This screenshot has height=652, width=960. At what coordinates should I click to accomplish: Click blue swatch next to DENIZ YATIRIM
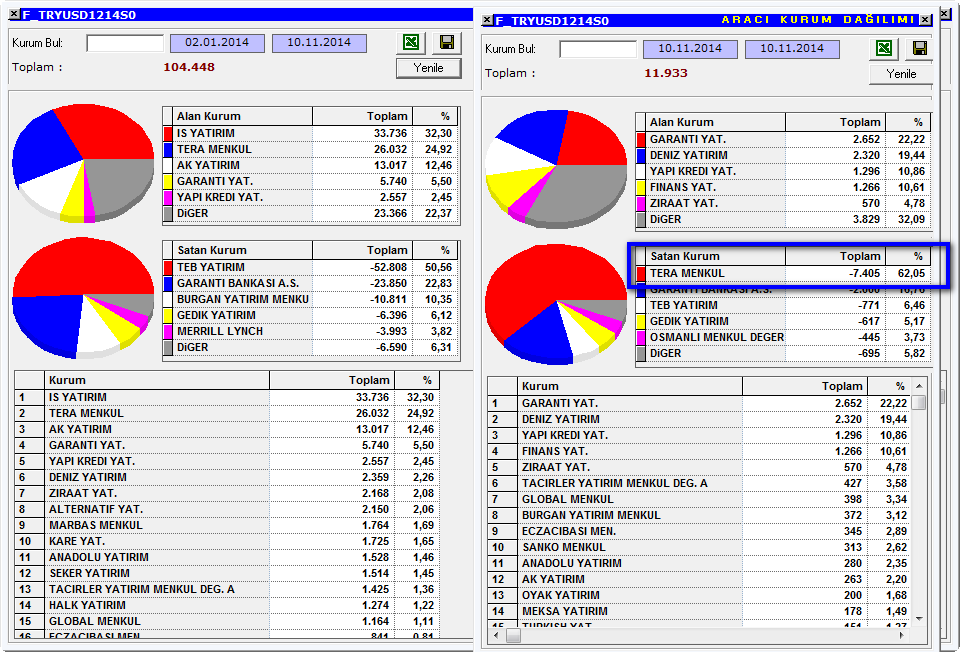tap(641, 156)
